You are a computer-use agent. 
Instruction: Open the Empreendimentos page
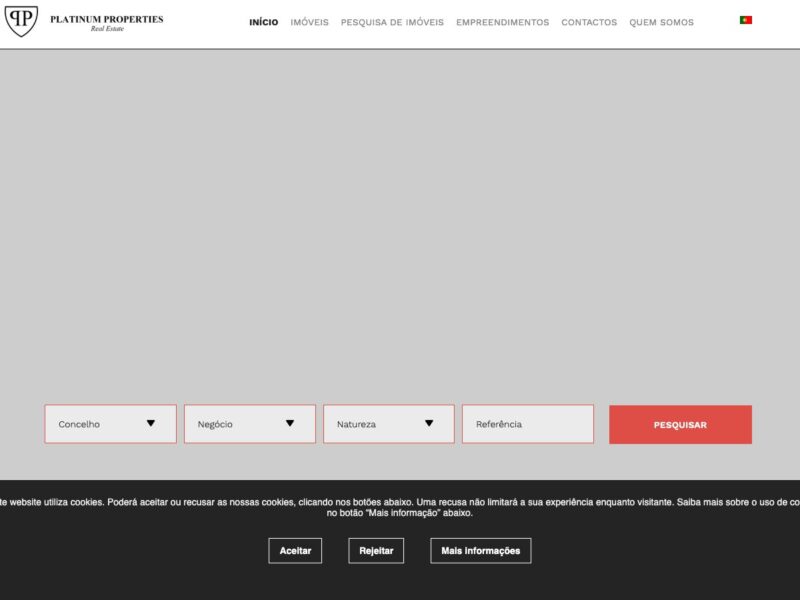click(x=503, y=22)
